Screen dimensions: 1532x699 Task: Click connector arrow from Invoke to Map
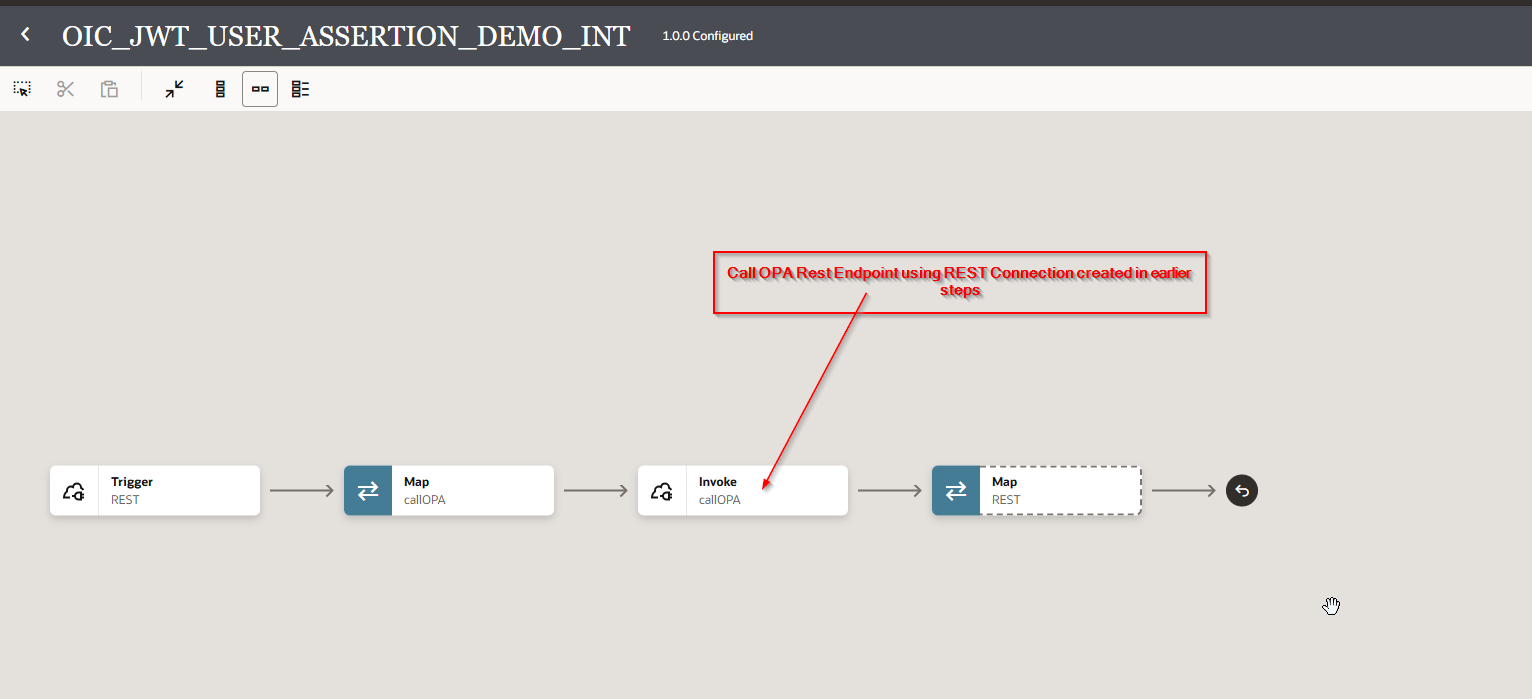click(x=890, y=491)
